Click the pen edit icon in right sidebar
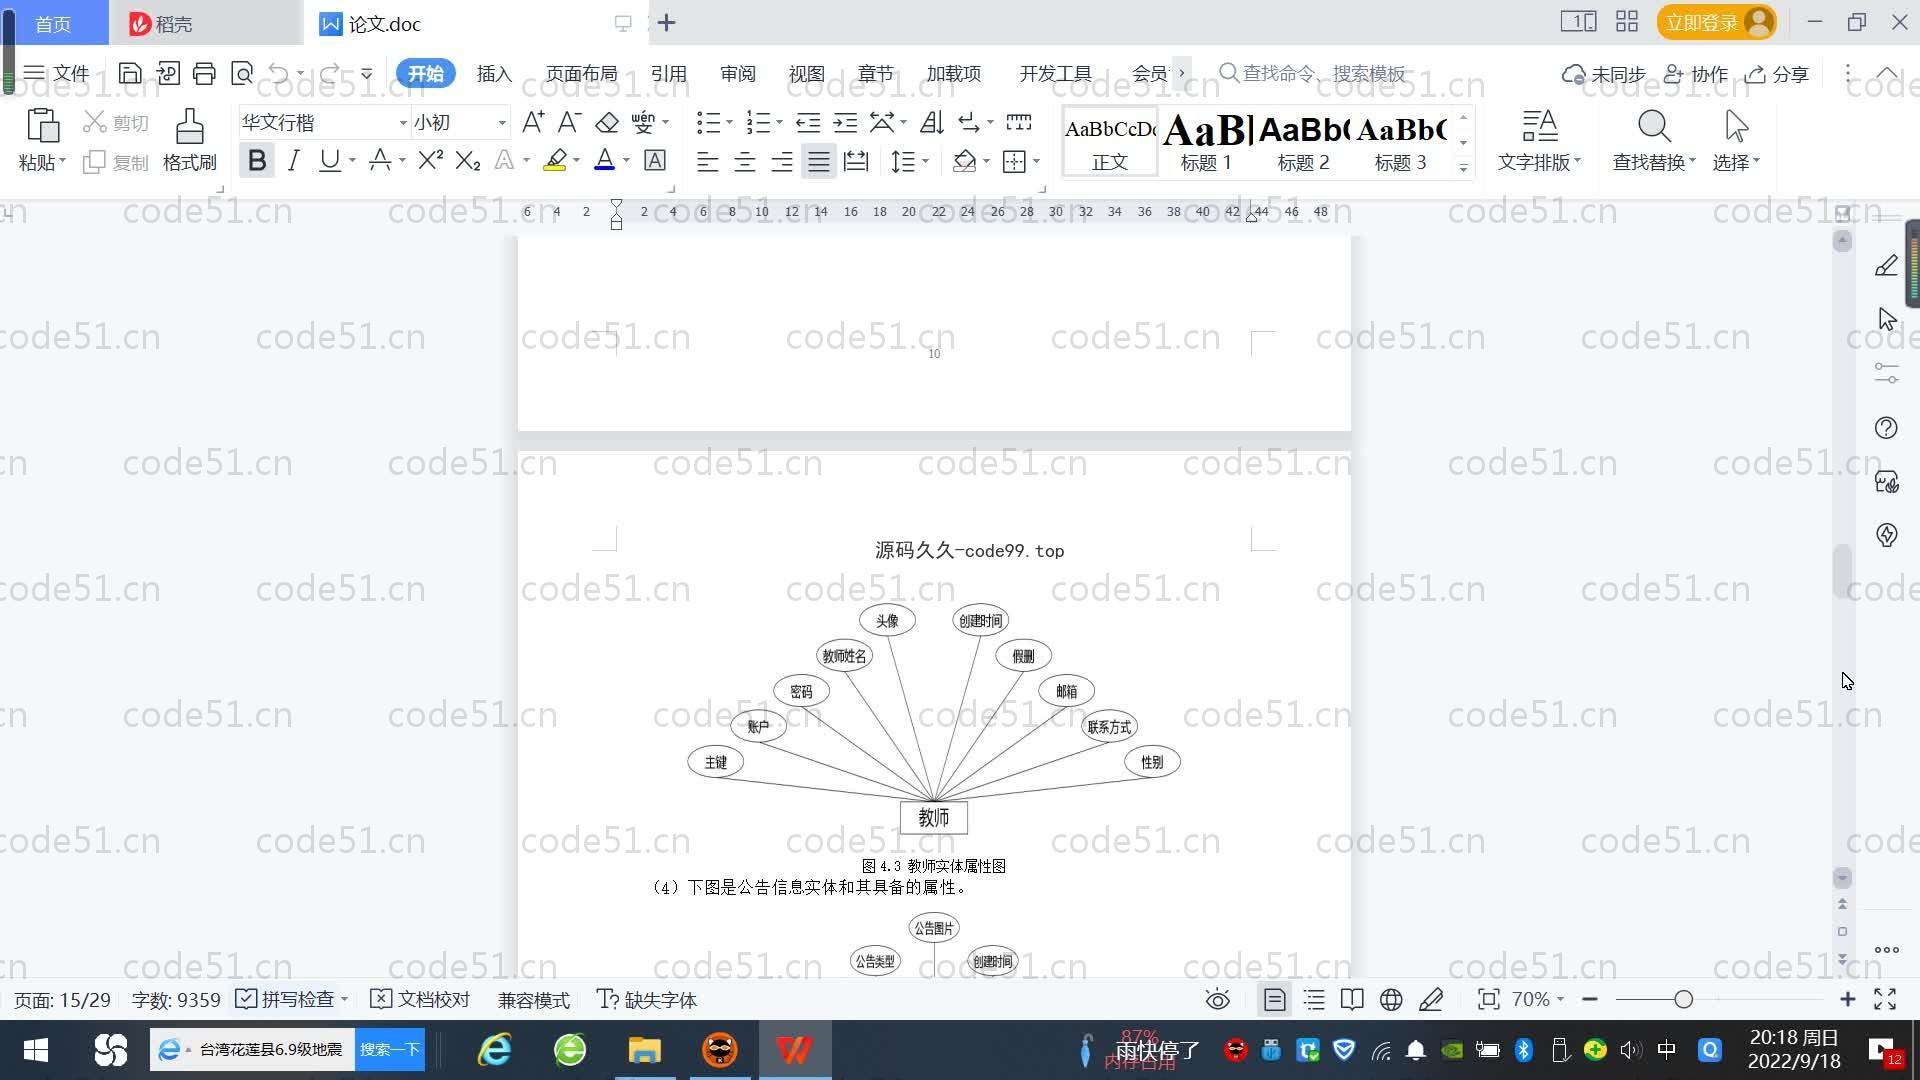The height and width of the screenshot is (1080, 1920). pyautogui.click(x=1886, y=265)
